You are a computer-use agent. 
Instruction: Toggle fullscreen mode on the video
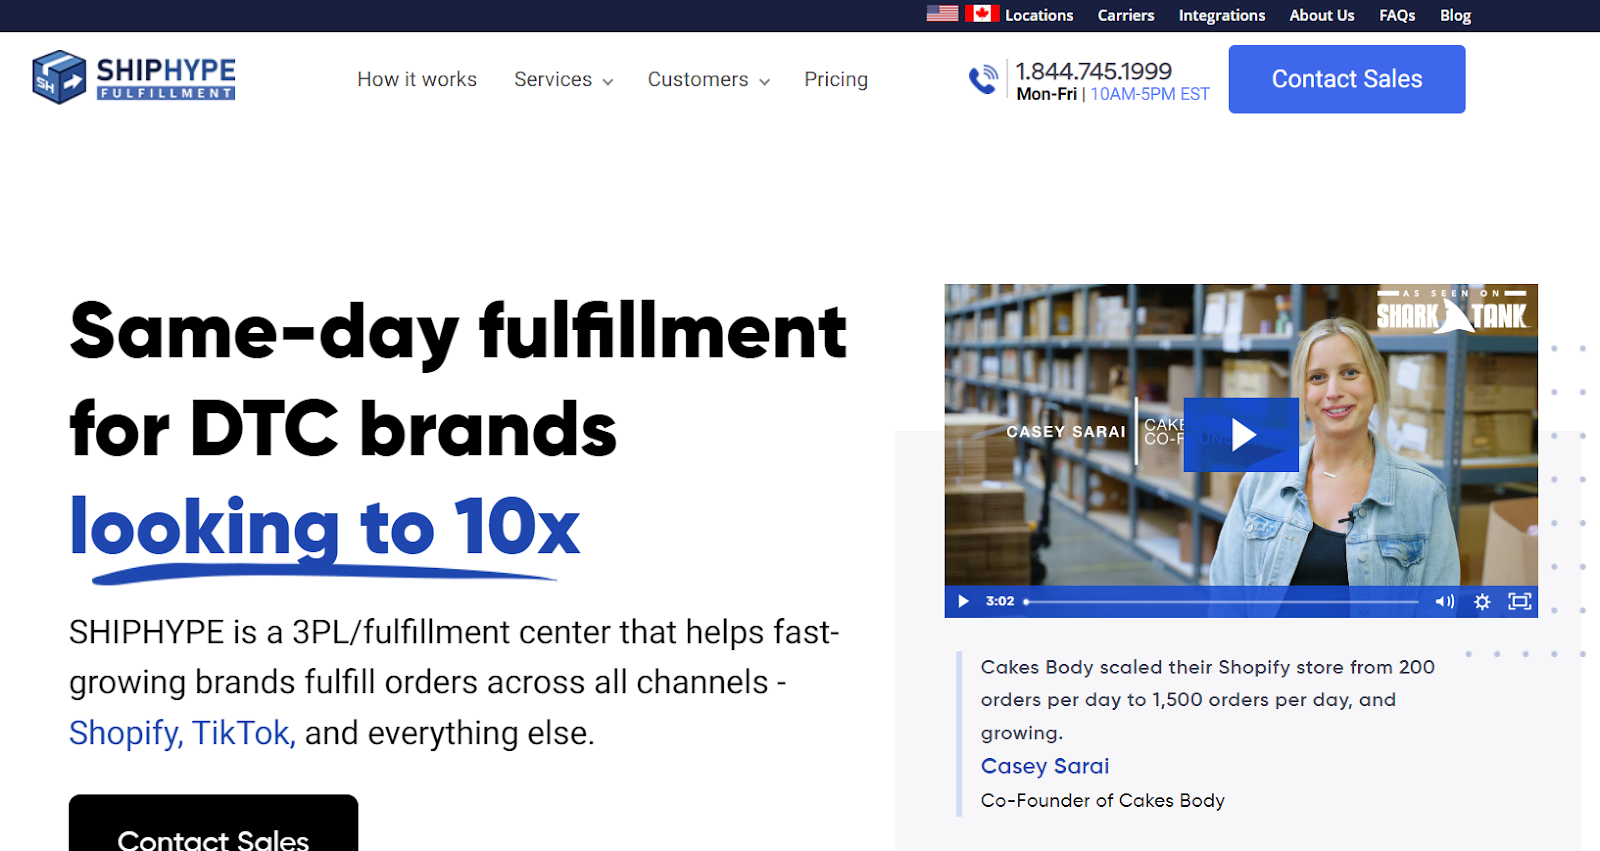[x=1520, y=601]
